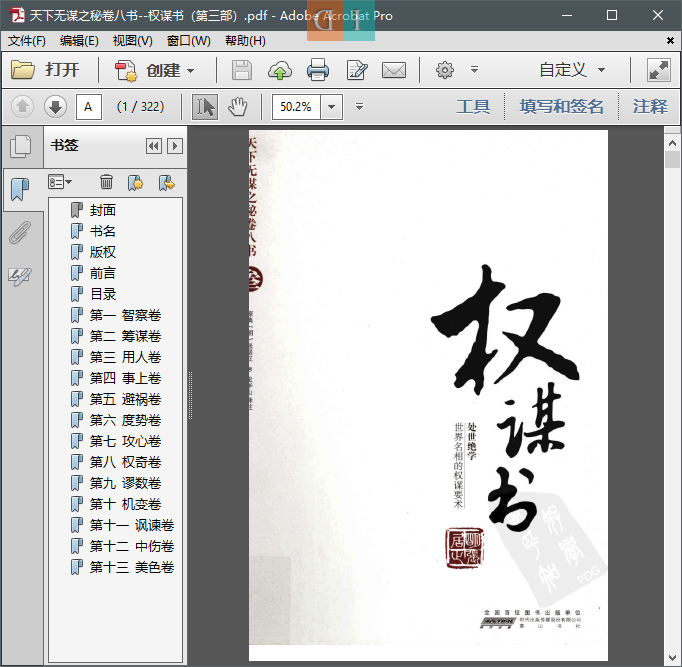The height and width of the screenshot is (667, 682).
Task: Click bookmarks panel right-arrow button
Action: point(175,146)
